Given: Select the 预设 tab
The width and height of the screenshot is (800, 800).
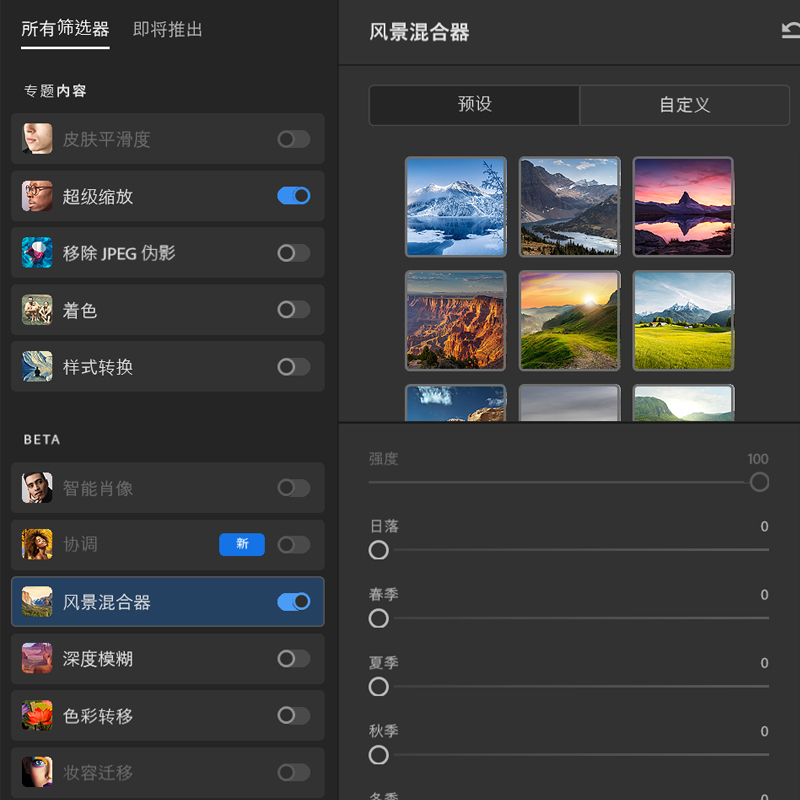Looking at the screenshot, I should tap(474, 105).
